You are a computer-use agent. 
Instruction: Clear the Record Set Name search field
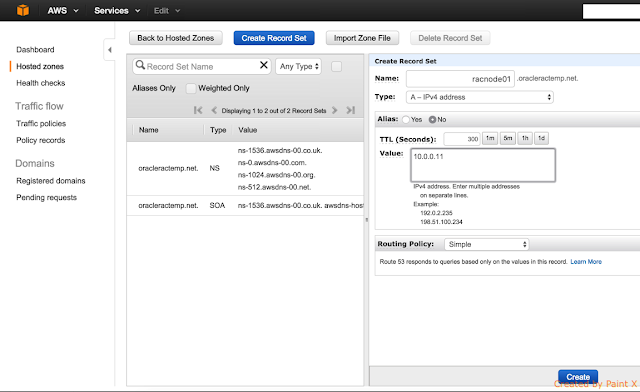tap(264, 65)
